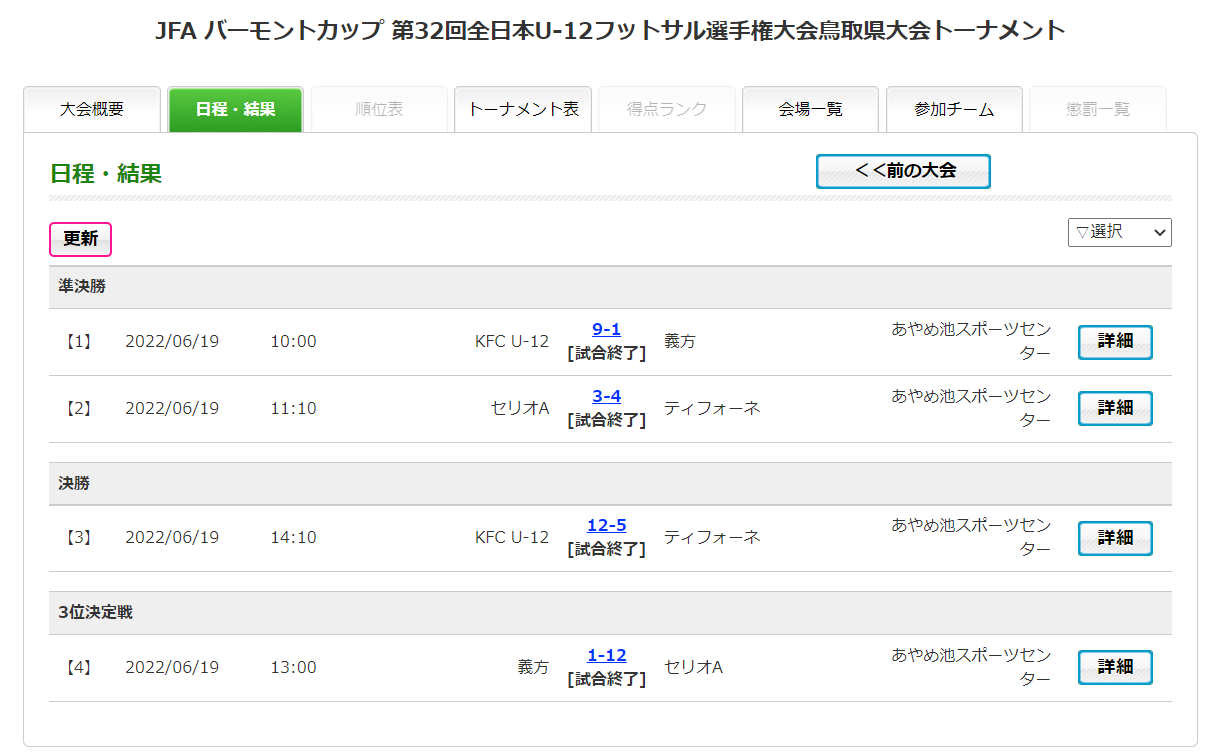View 詳細 for match 4, the third-place game

pyautogui.click(x=1115, y=667)
